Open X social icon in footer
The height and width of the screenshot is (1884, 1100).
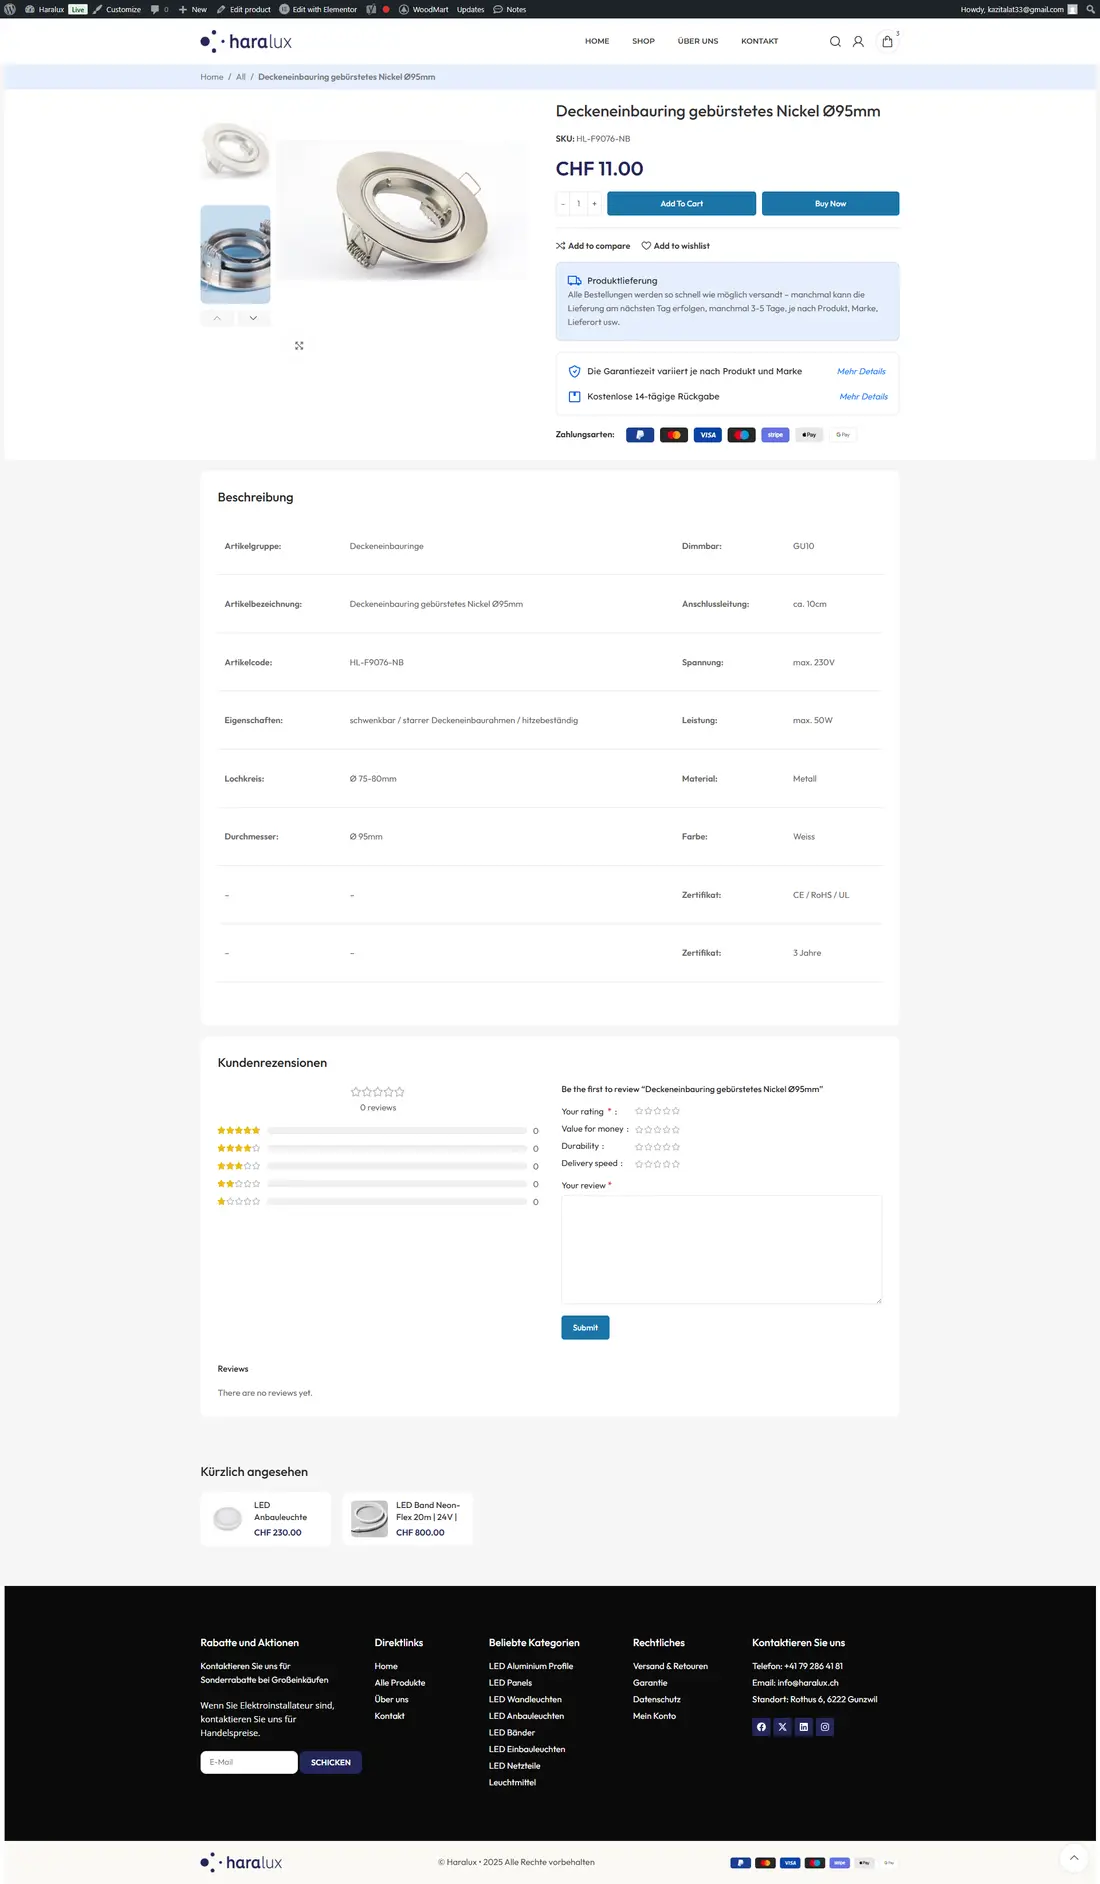click(782, 1727)
